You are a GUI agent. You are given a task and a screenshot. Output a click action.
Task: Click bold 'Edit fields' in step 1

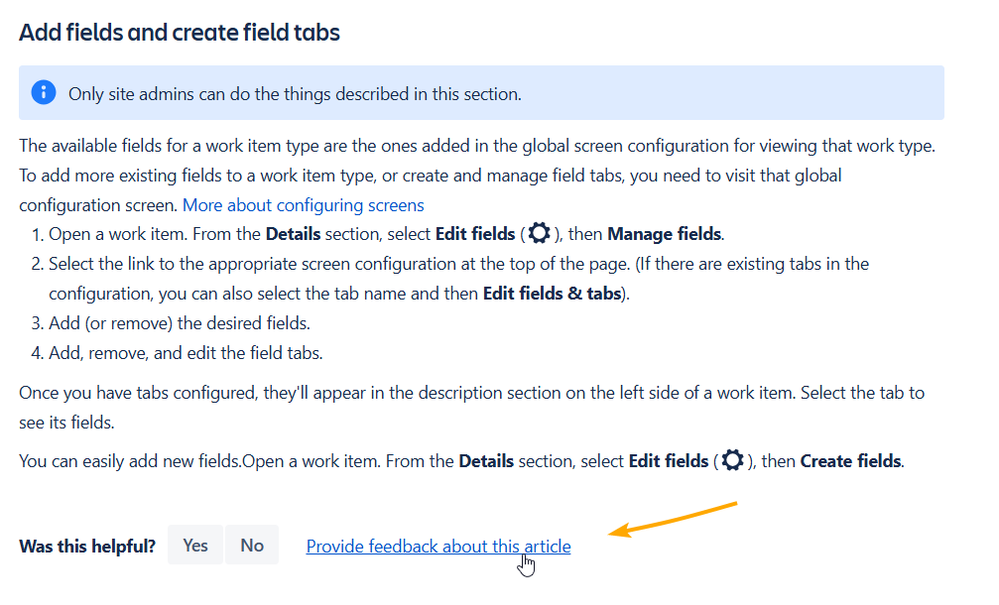475,234
